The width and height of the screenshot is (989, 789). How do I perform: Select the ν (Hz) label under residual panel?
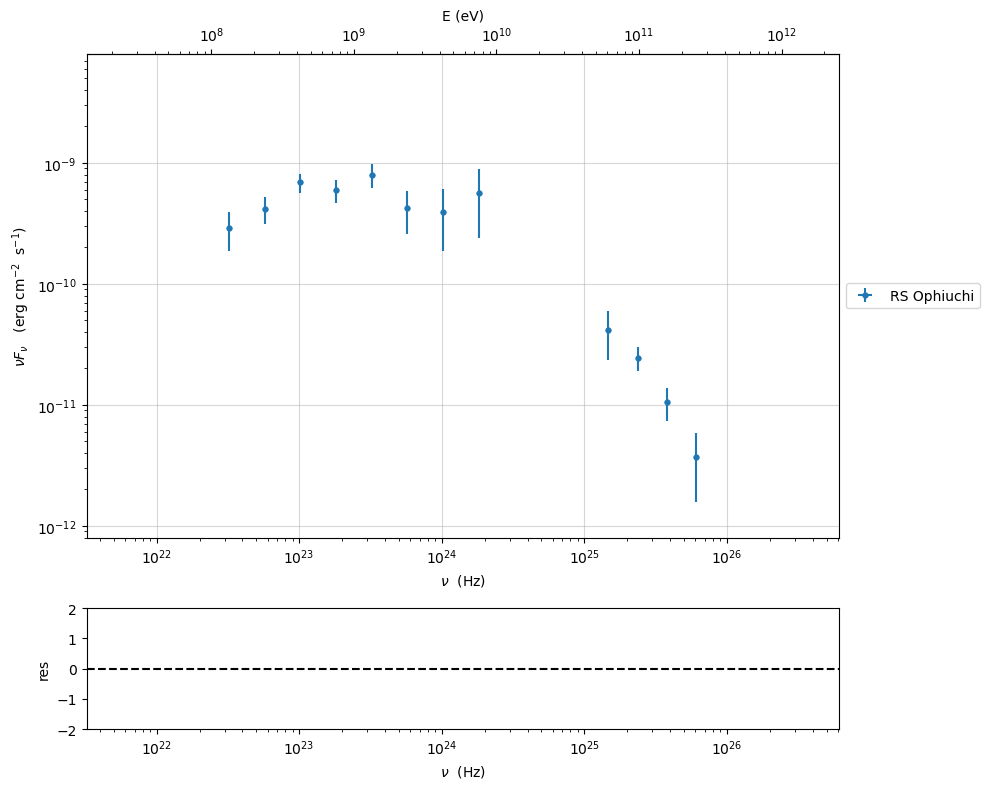pyautogui.click(x=462, y=772)
